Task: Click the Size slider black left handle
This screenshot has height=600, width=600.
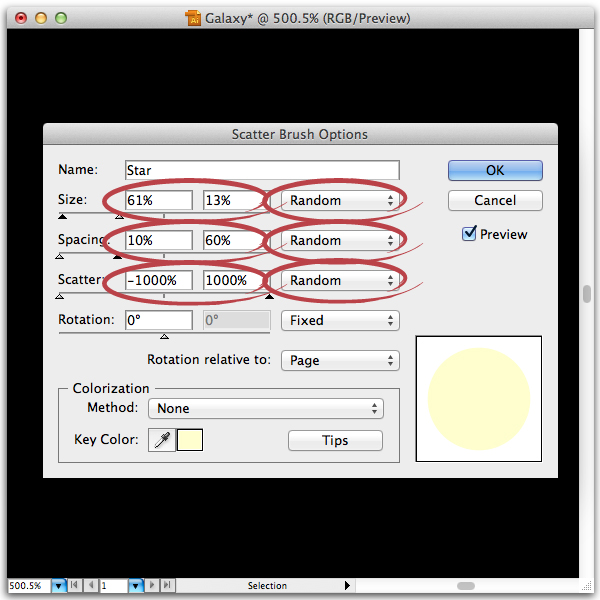Action: (x=62, y=217)
